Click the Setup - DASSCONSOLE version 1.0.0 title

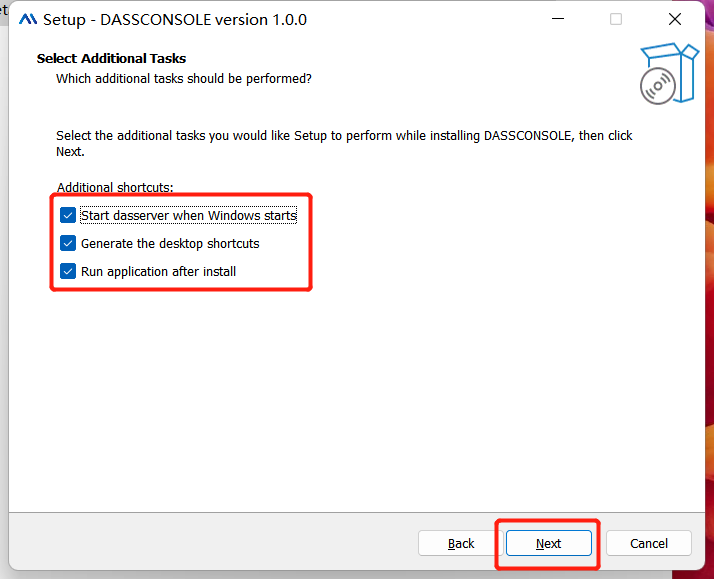click(175, 20)
